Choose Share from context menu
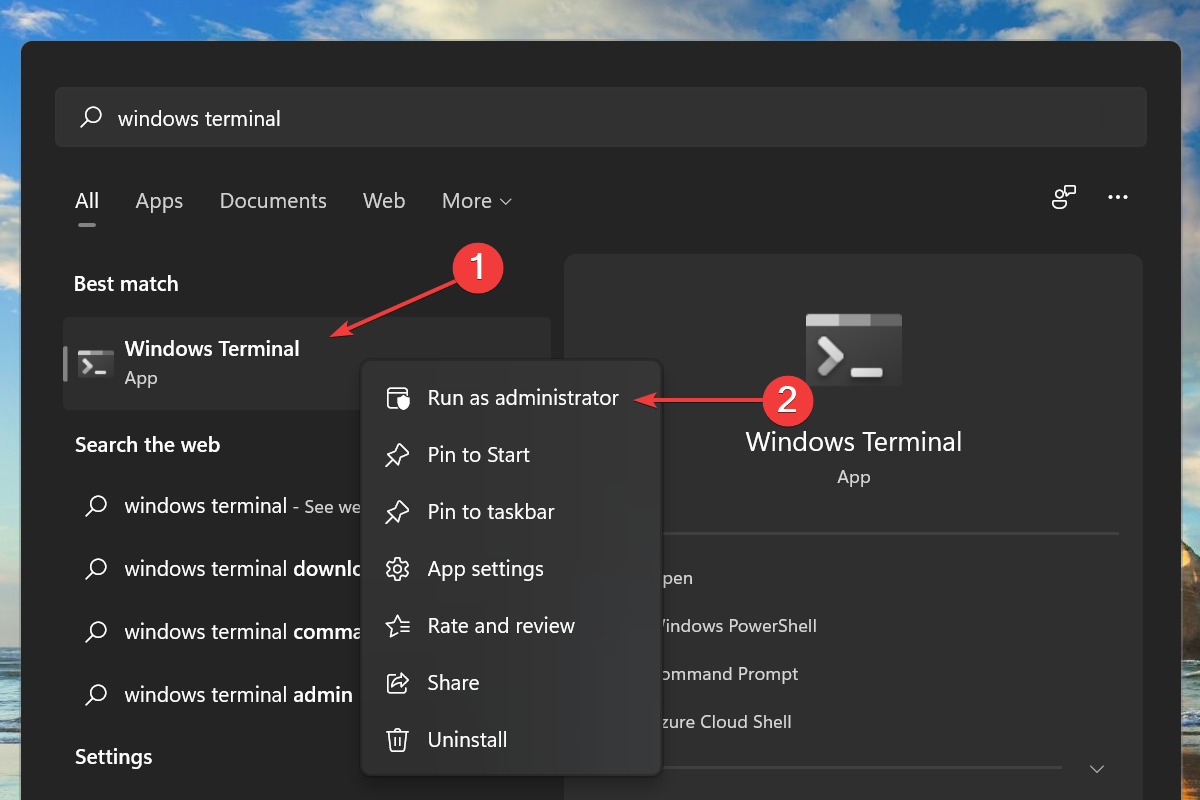 click(x=510, y=683)
